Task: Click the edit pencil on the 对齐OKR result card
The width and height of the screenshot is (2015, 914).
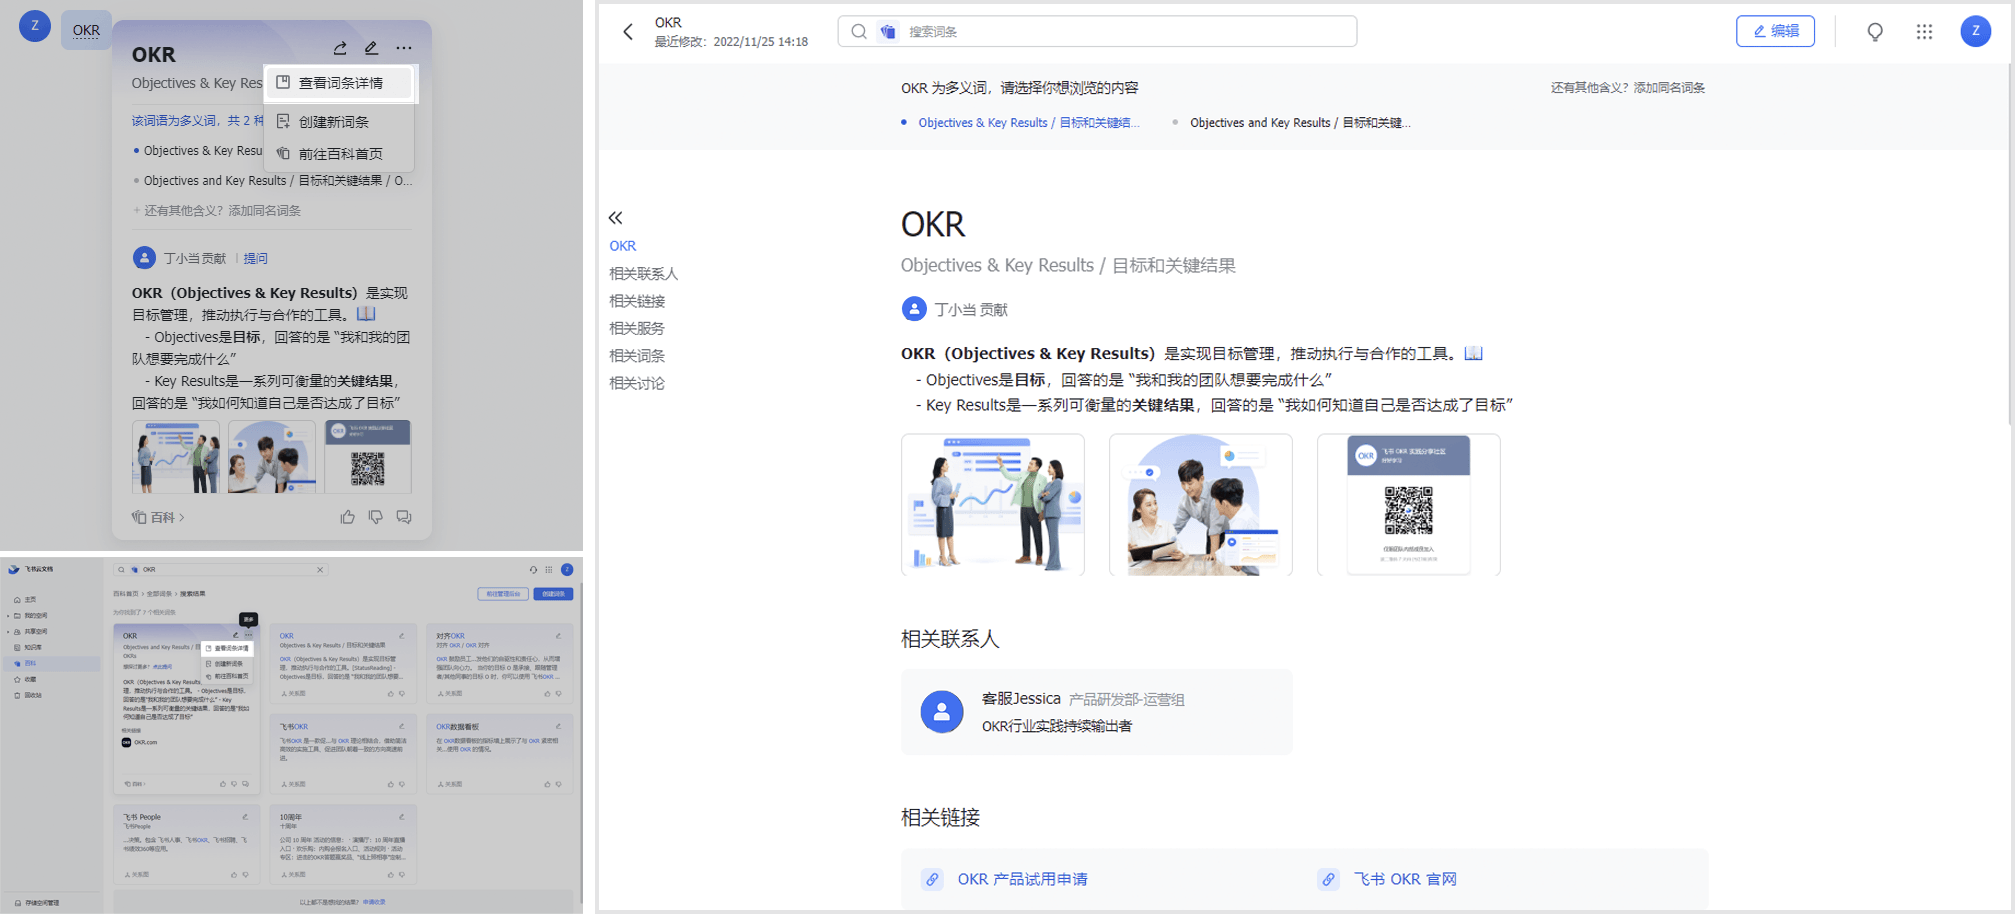Action: tap(558, 636)
